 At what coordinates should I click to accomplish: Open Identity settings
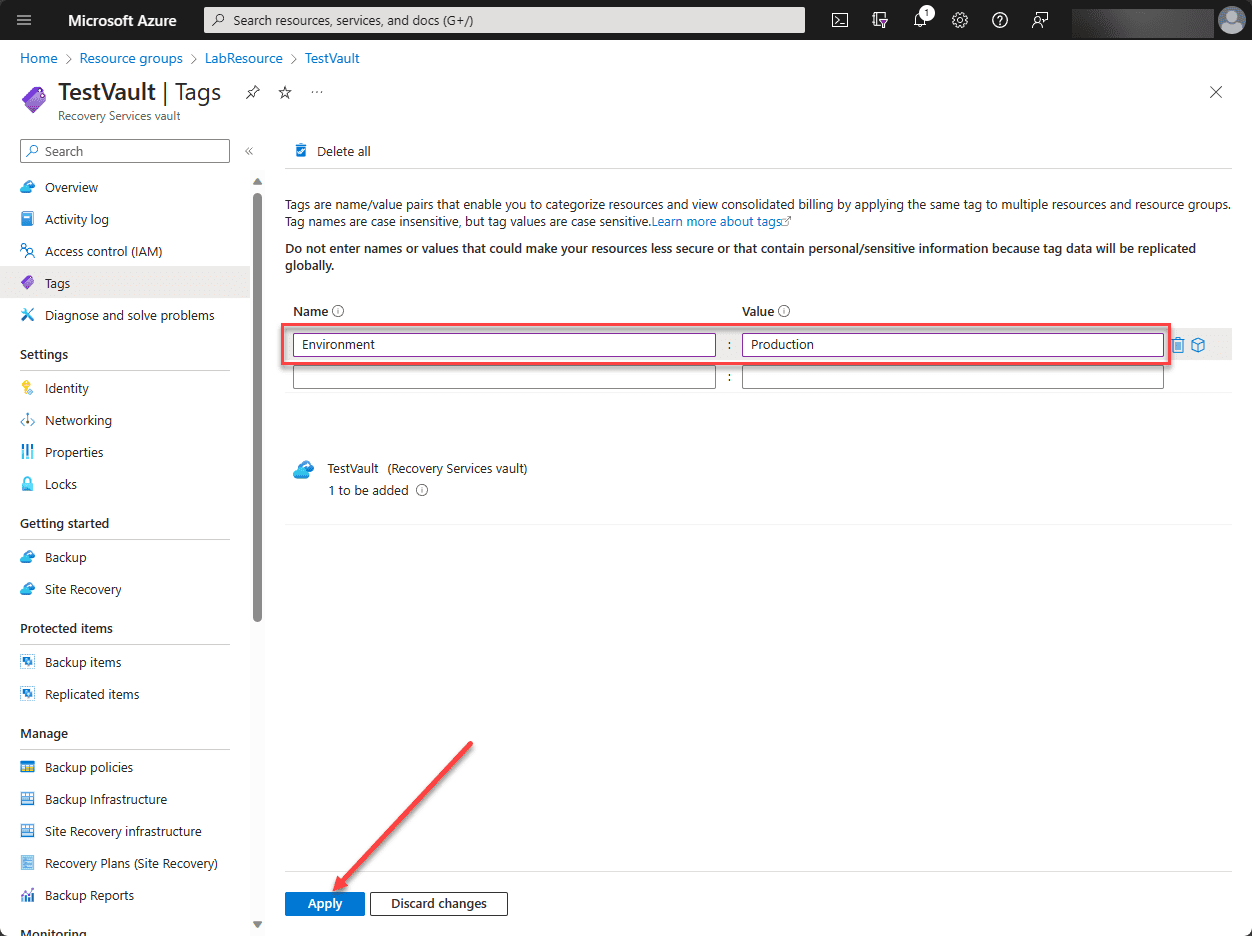[x=67, y=388]
